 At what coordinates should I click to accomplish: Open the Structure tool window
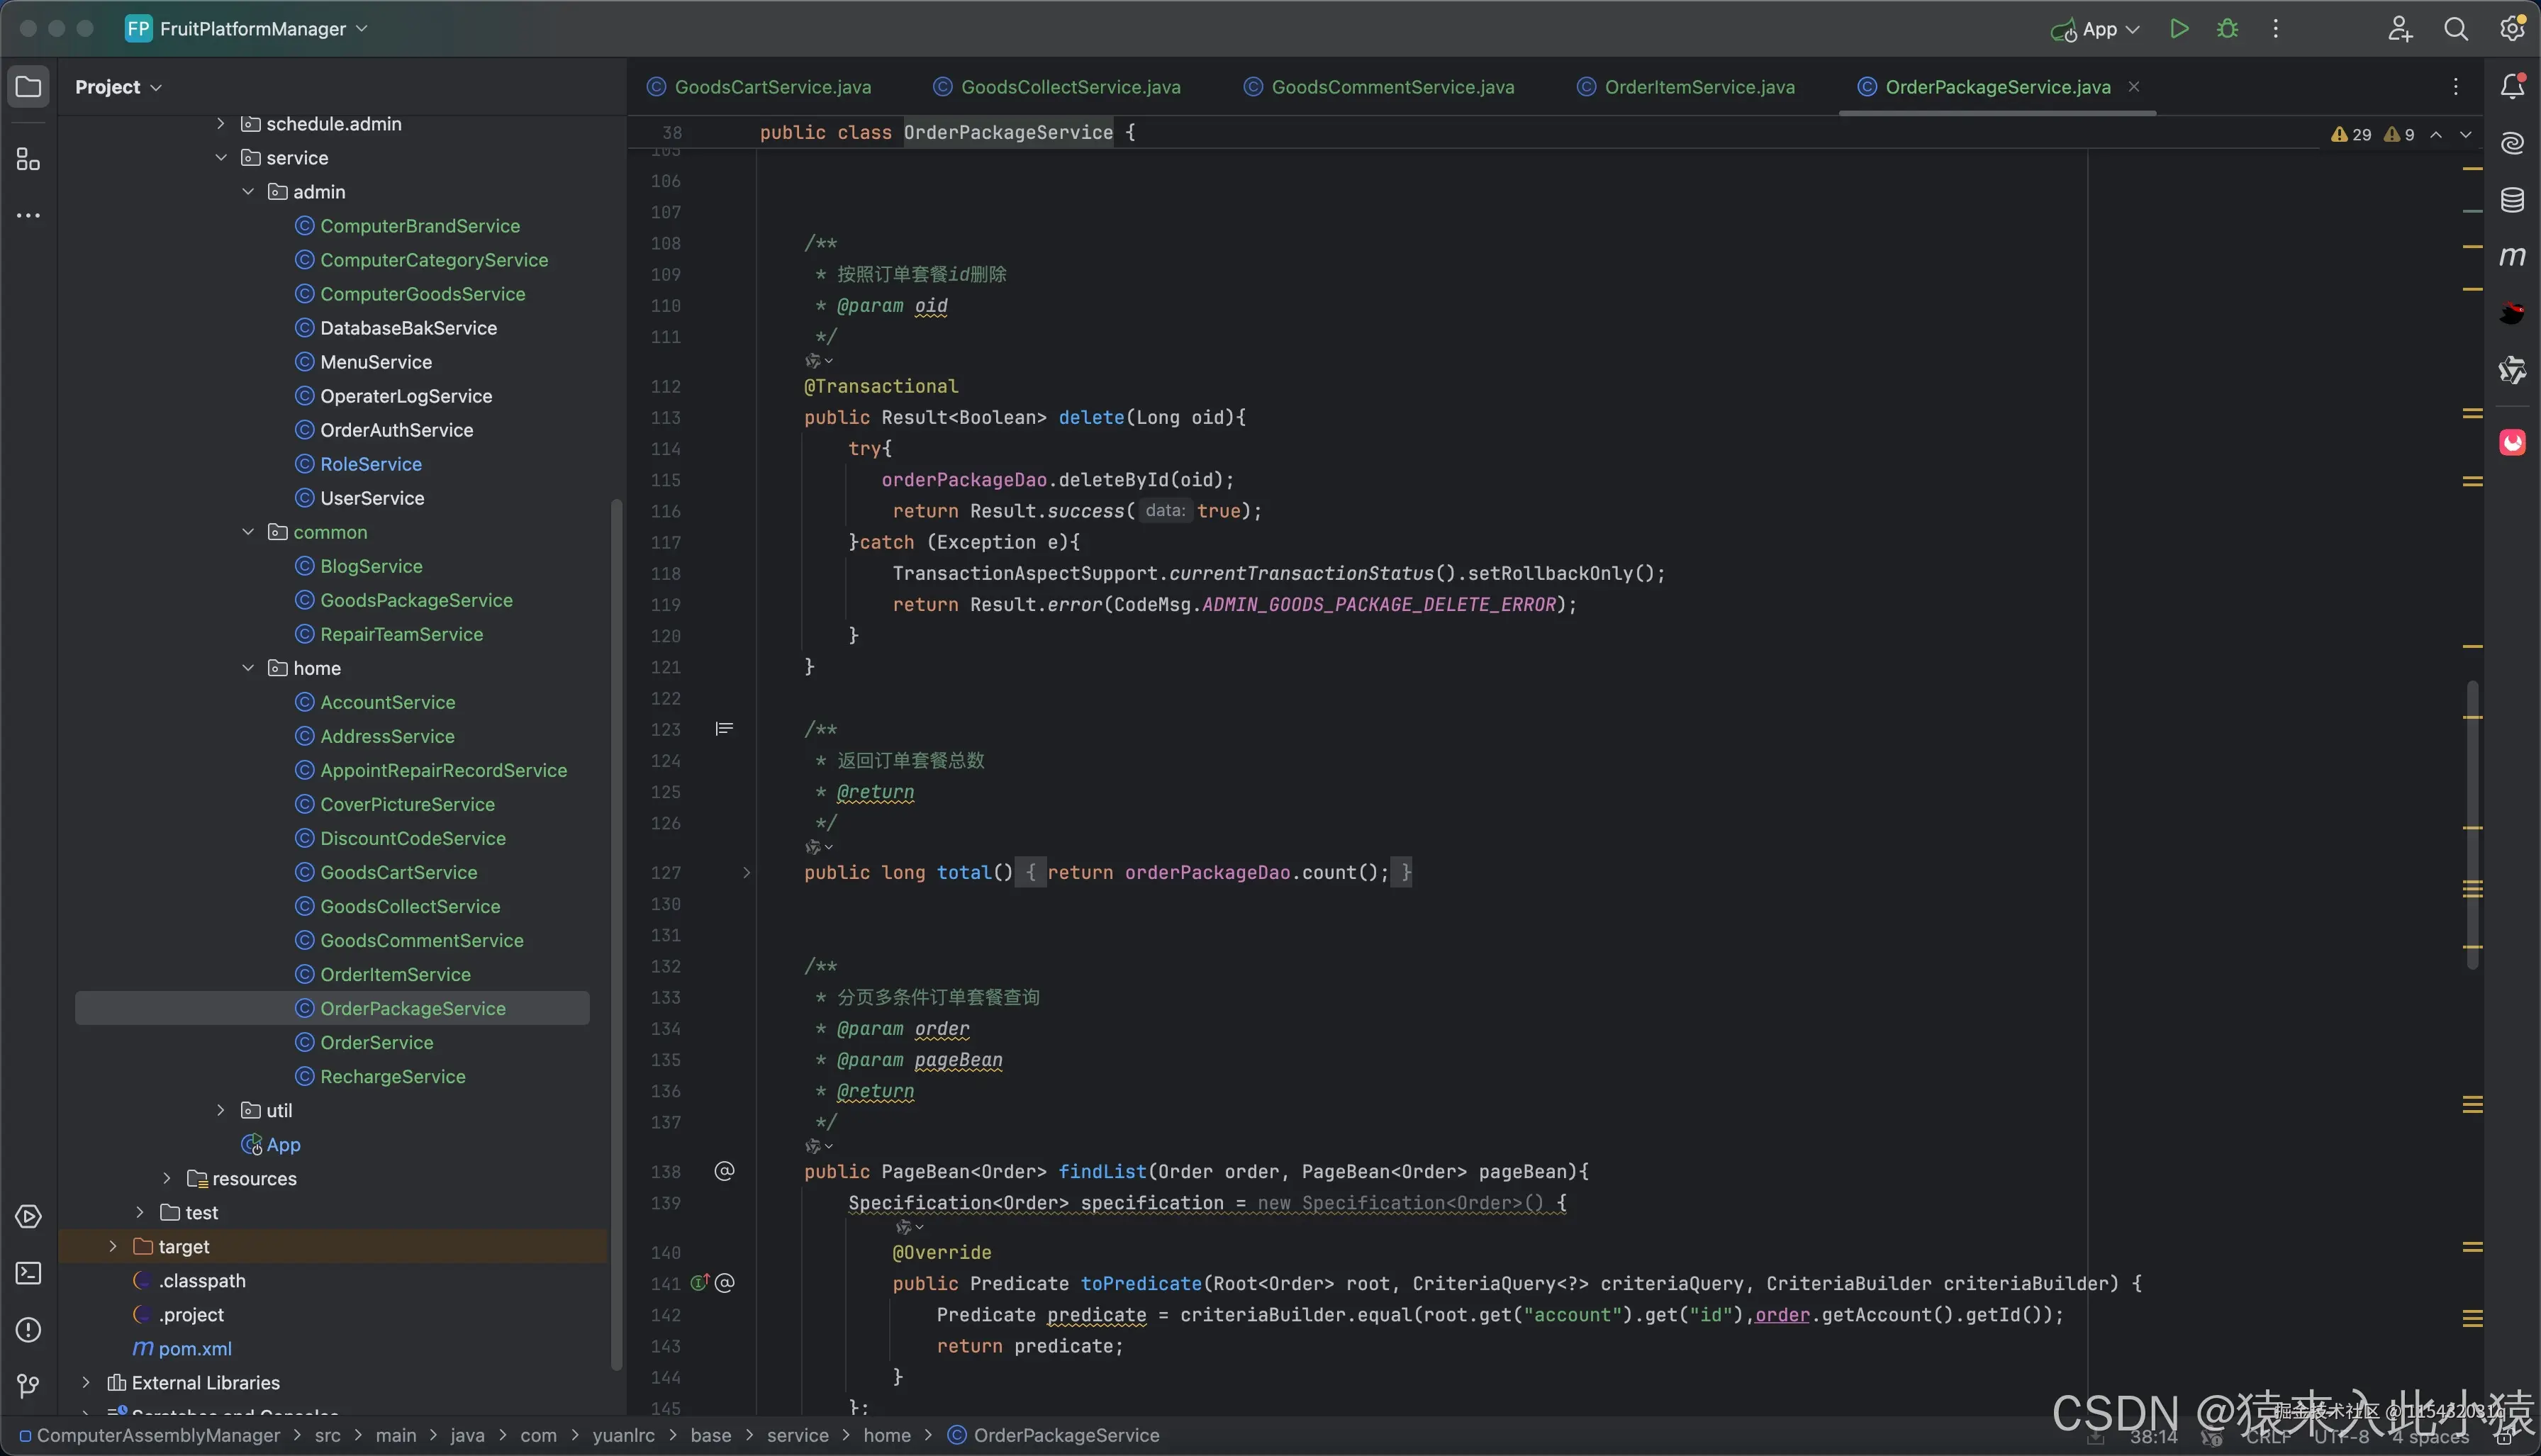click(x=28, y=160)
